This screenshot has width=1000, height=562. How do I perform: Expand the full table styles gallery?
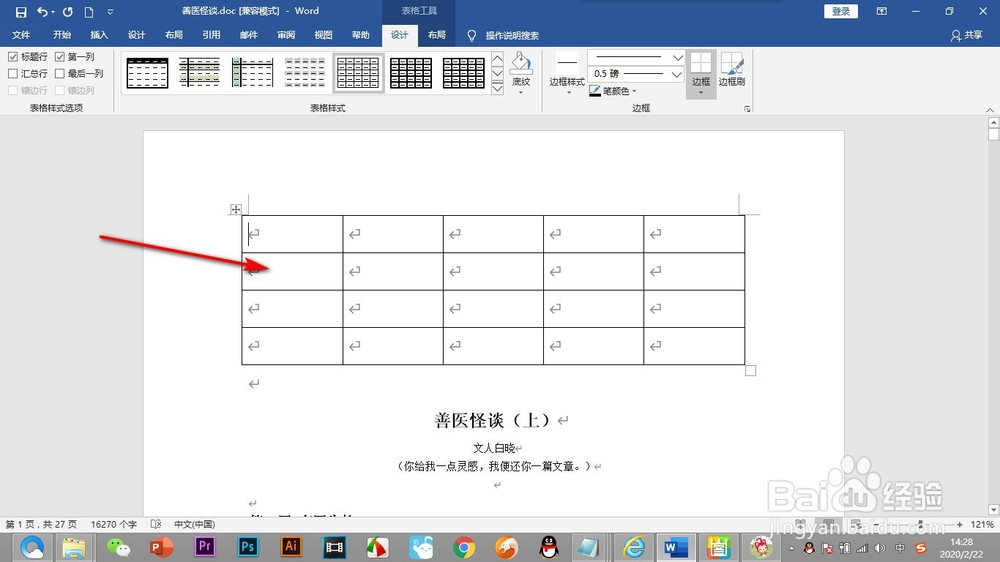click(x=497, y=88)
